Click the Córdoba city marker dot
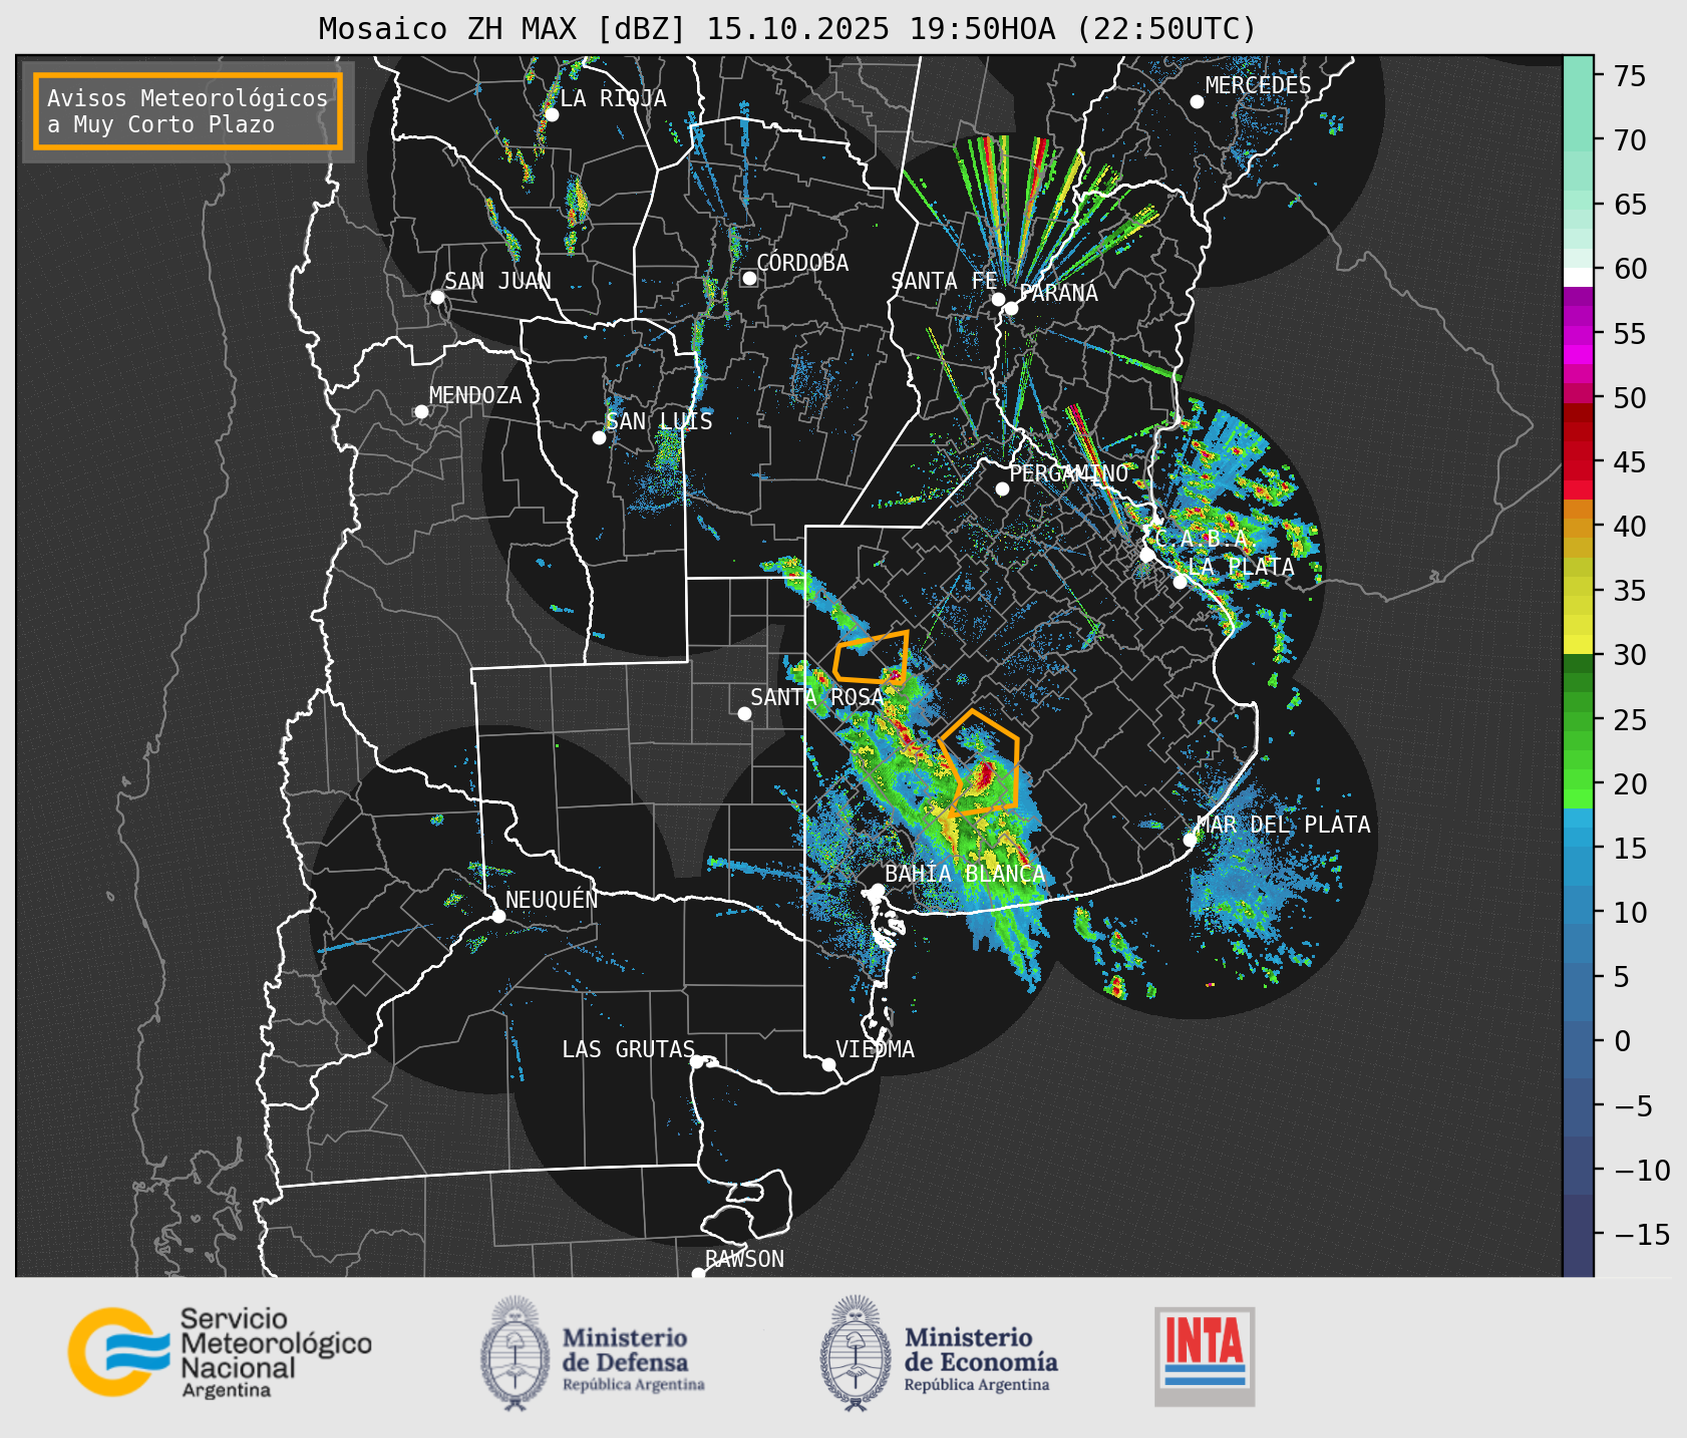This screenshot has height=1438, width=1687. (749, 278)
